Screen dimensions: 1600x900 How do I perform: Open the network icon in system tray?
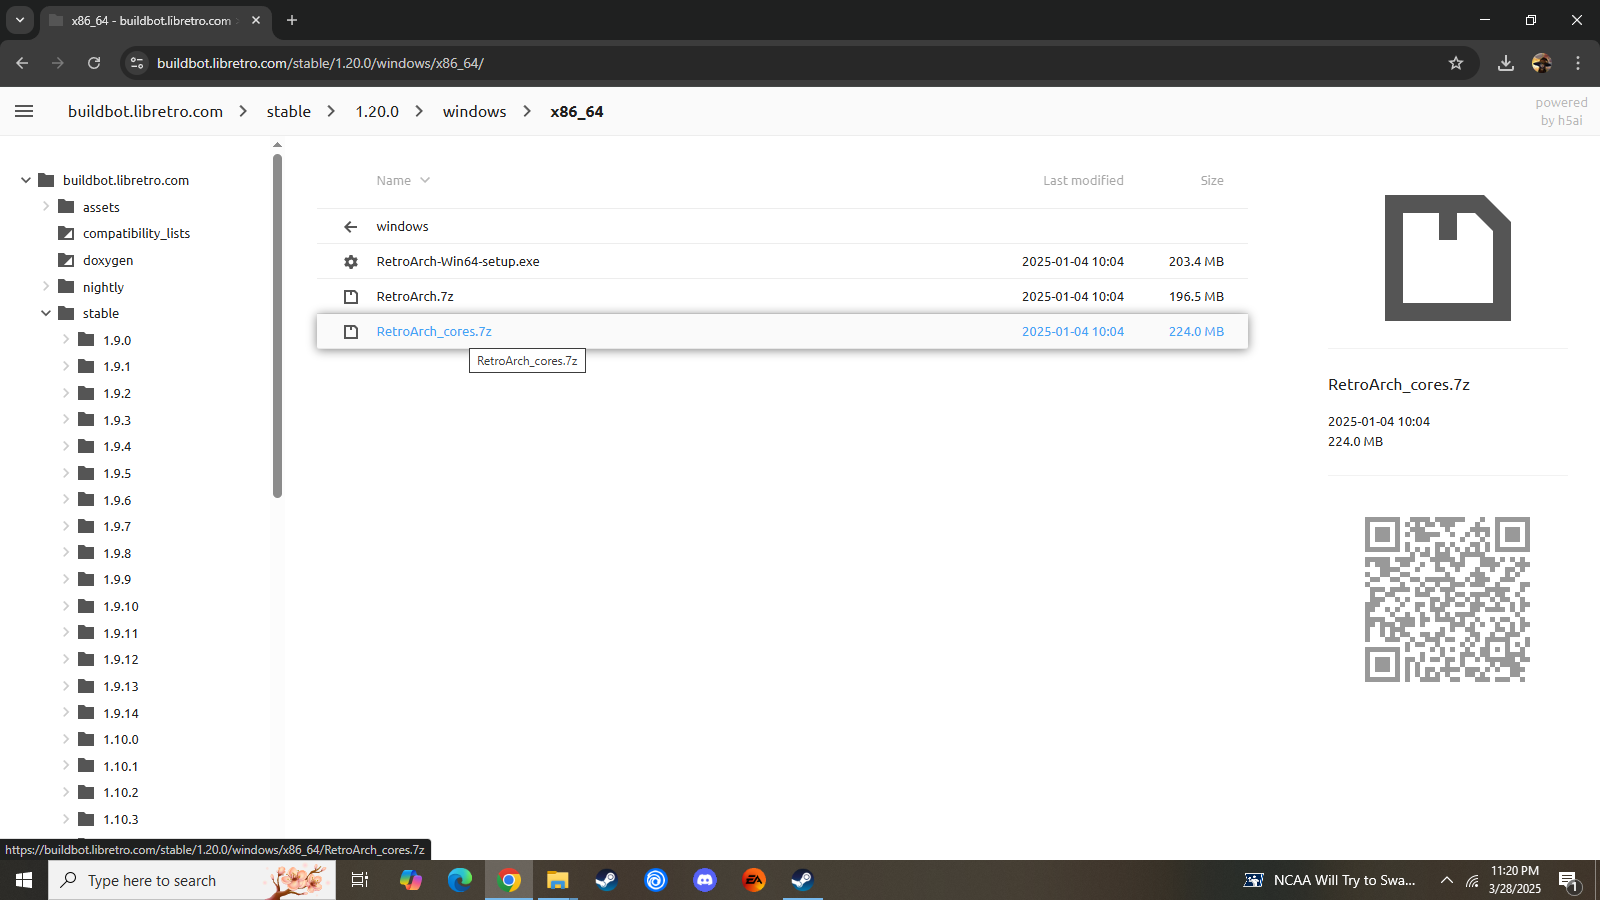click(1473, 880)
